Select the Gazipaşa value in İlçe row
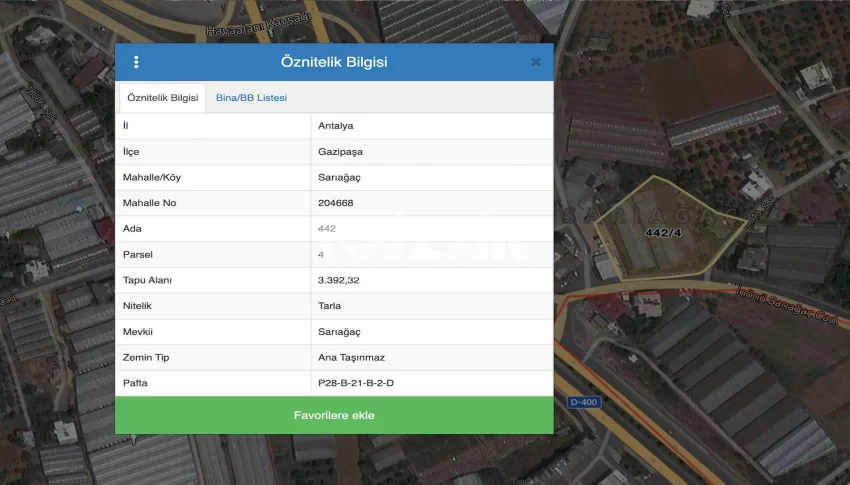850x485 pixels. (x=340, y=152)
